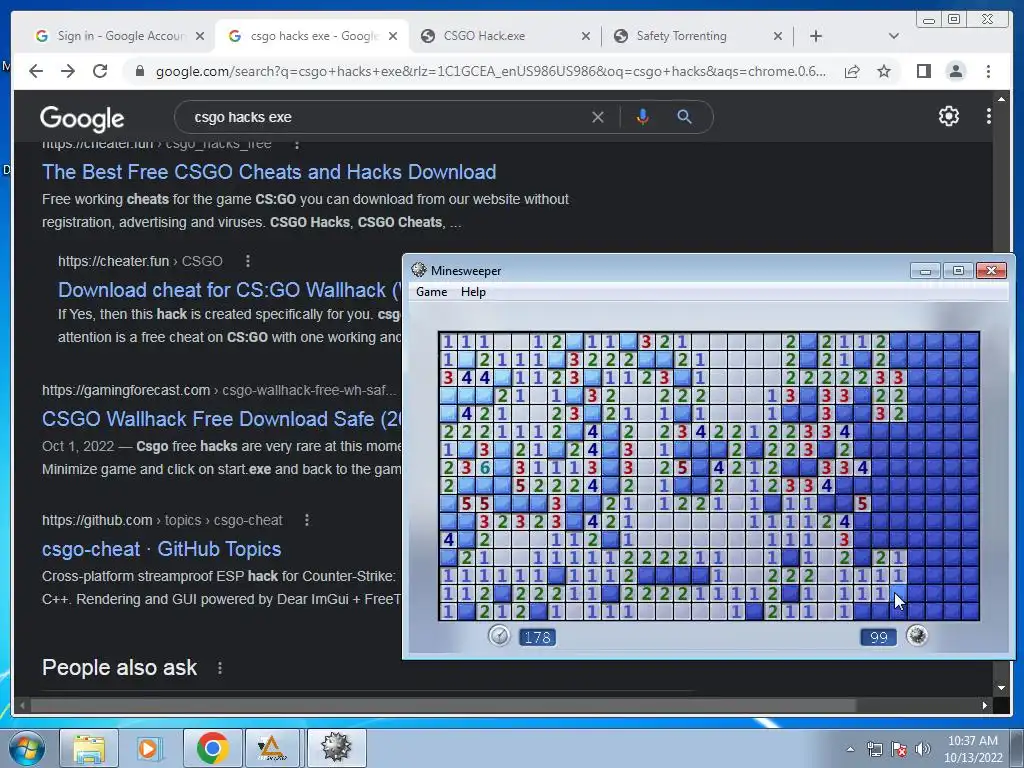Click the Aimp-style triangle app in taskbar

pos(272,749)
